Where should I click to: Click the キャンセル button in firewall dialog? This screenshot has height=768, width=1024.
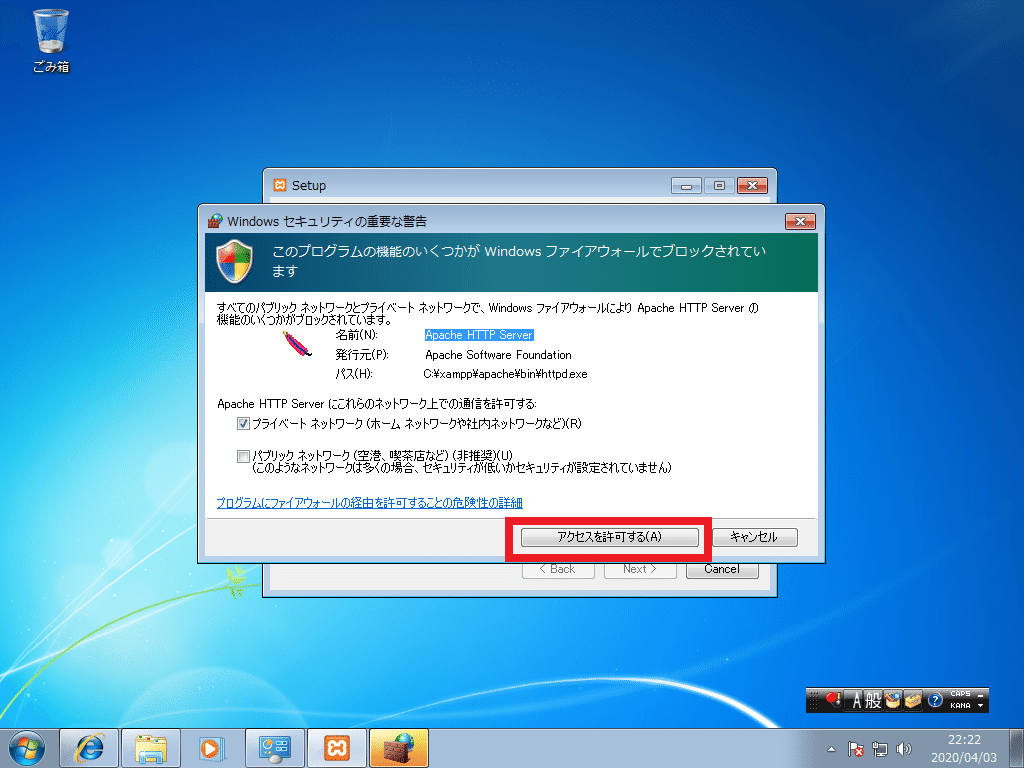(x=754, y=537)
